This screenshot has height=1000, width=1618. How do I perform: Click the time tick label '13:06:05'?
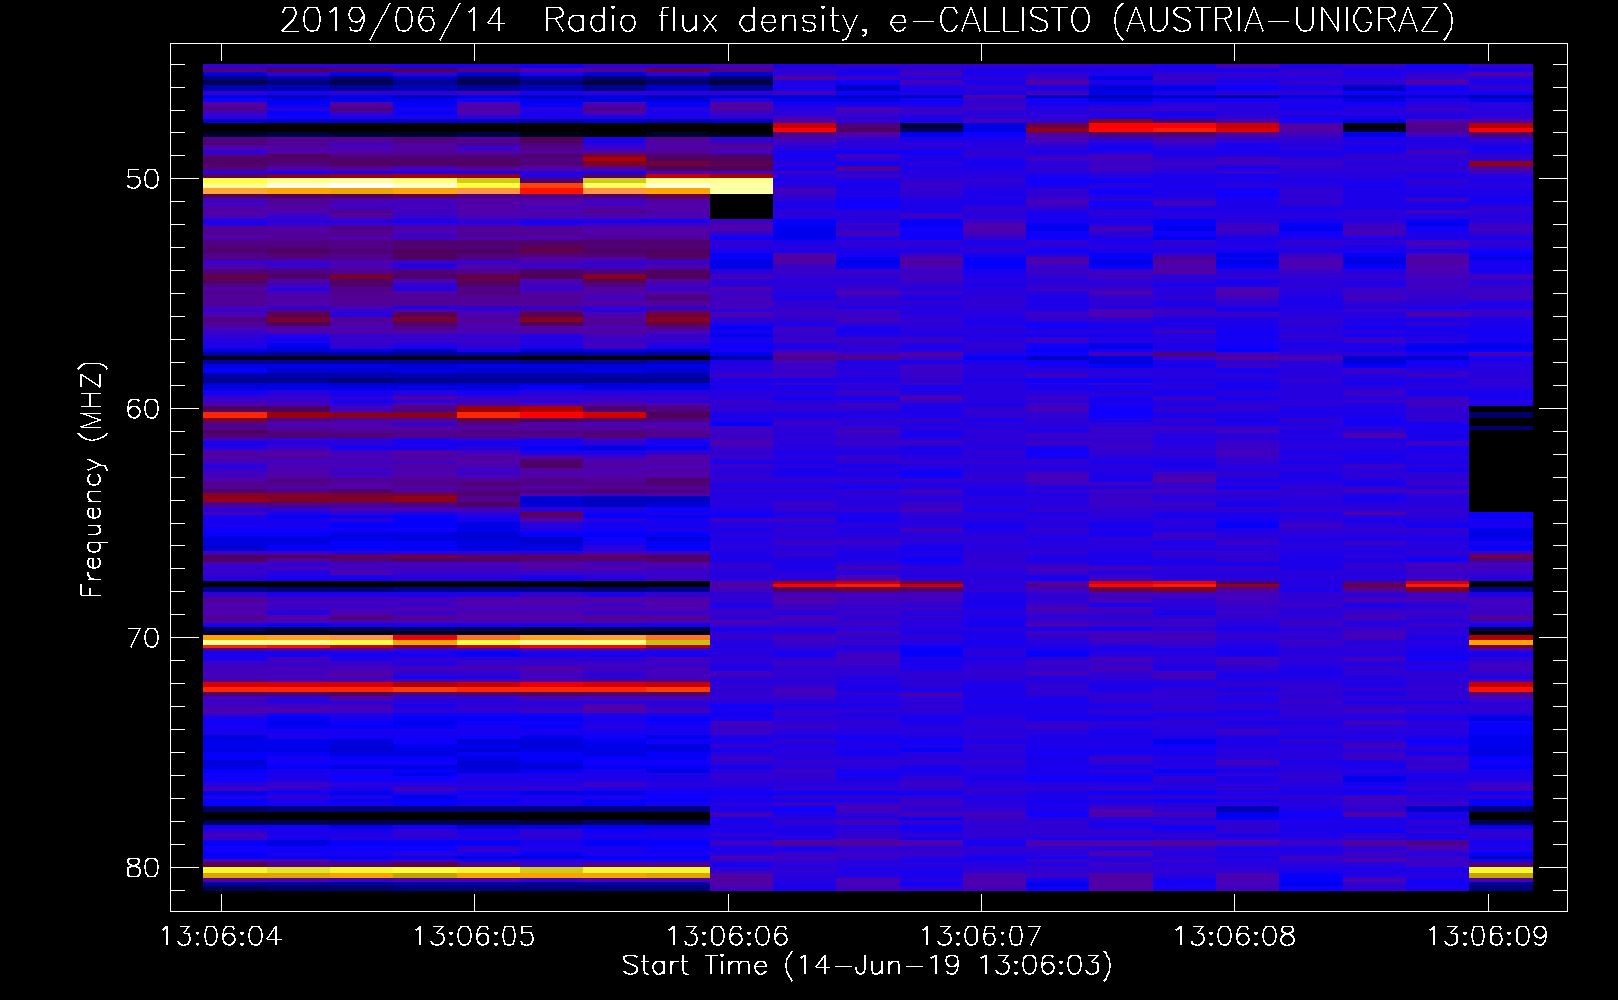point(474,936)
